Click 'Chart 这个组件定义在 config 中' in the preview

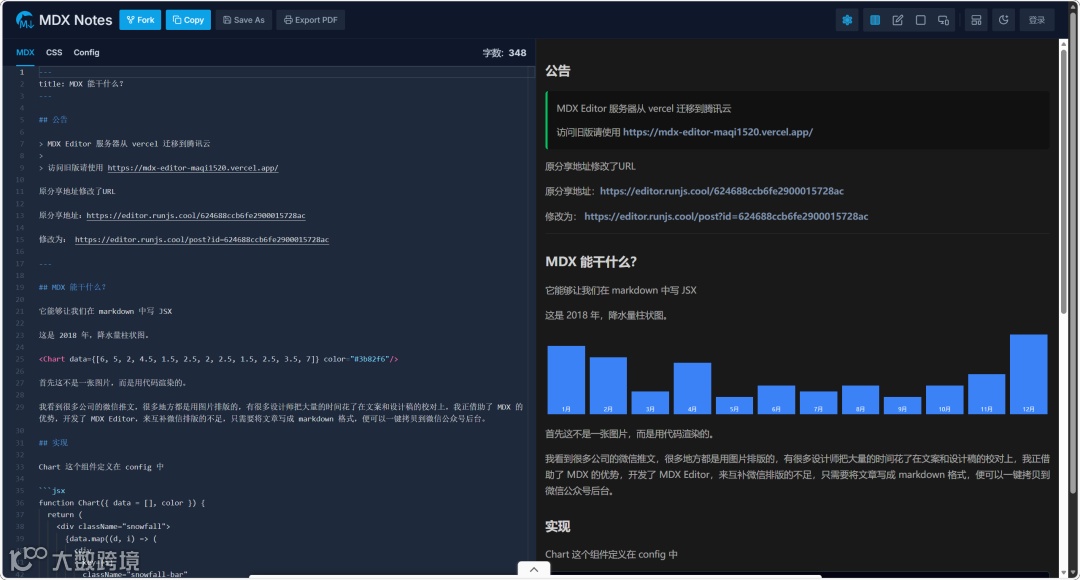point(612,555)
